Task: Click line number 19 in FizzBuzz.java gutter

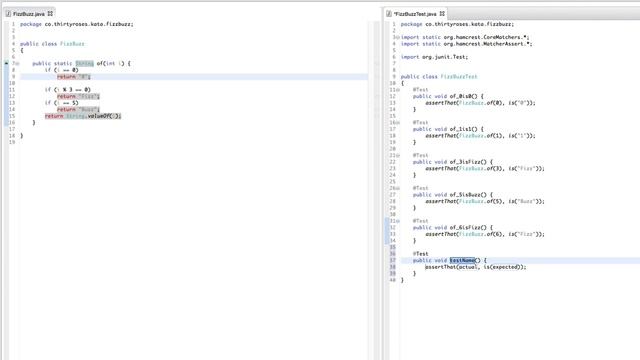Action: click(x=12, y=142)
